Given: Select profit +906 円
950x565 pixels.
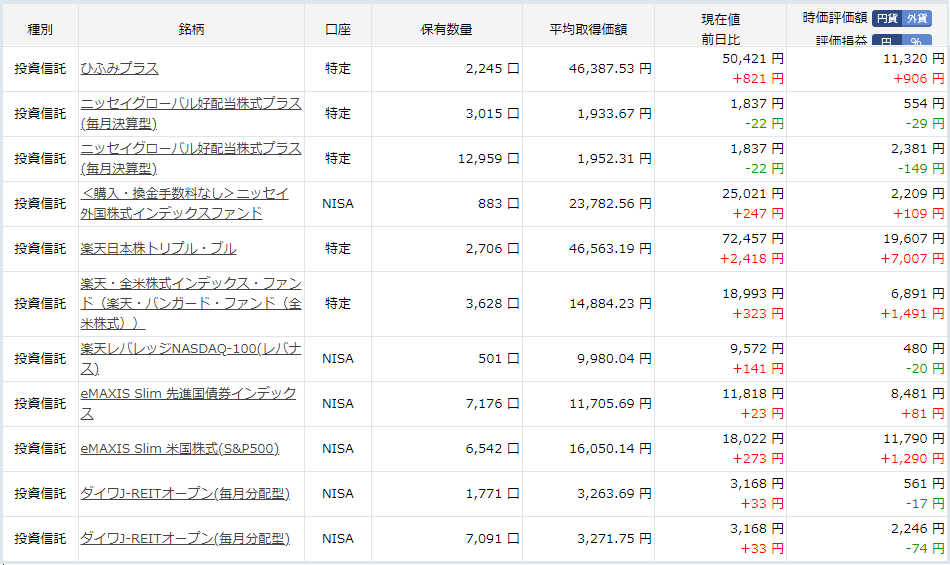Looking at the screenshot, I should [x=918, y=79].
